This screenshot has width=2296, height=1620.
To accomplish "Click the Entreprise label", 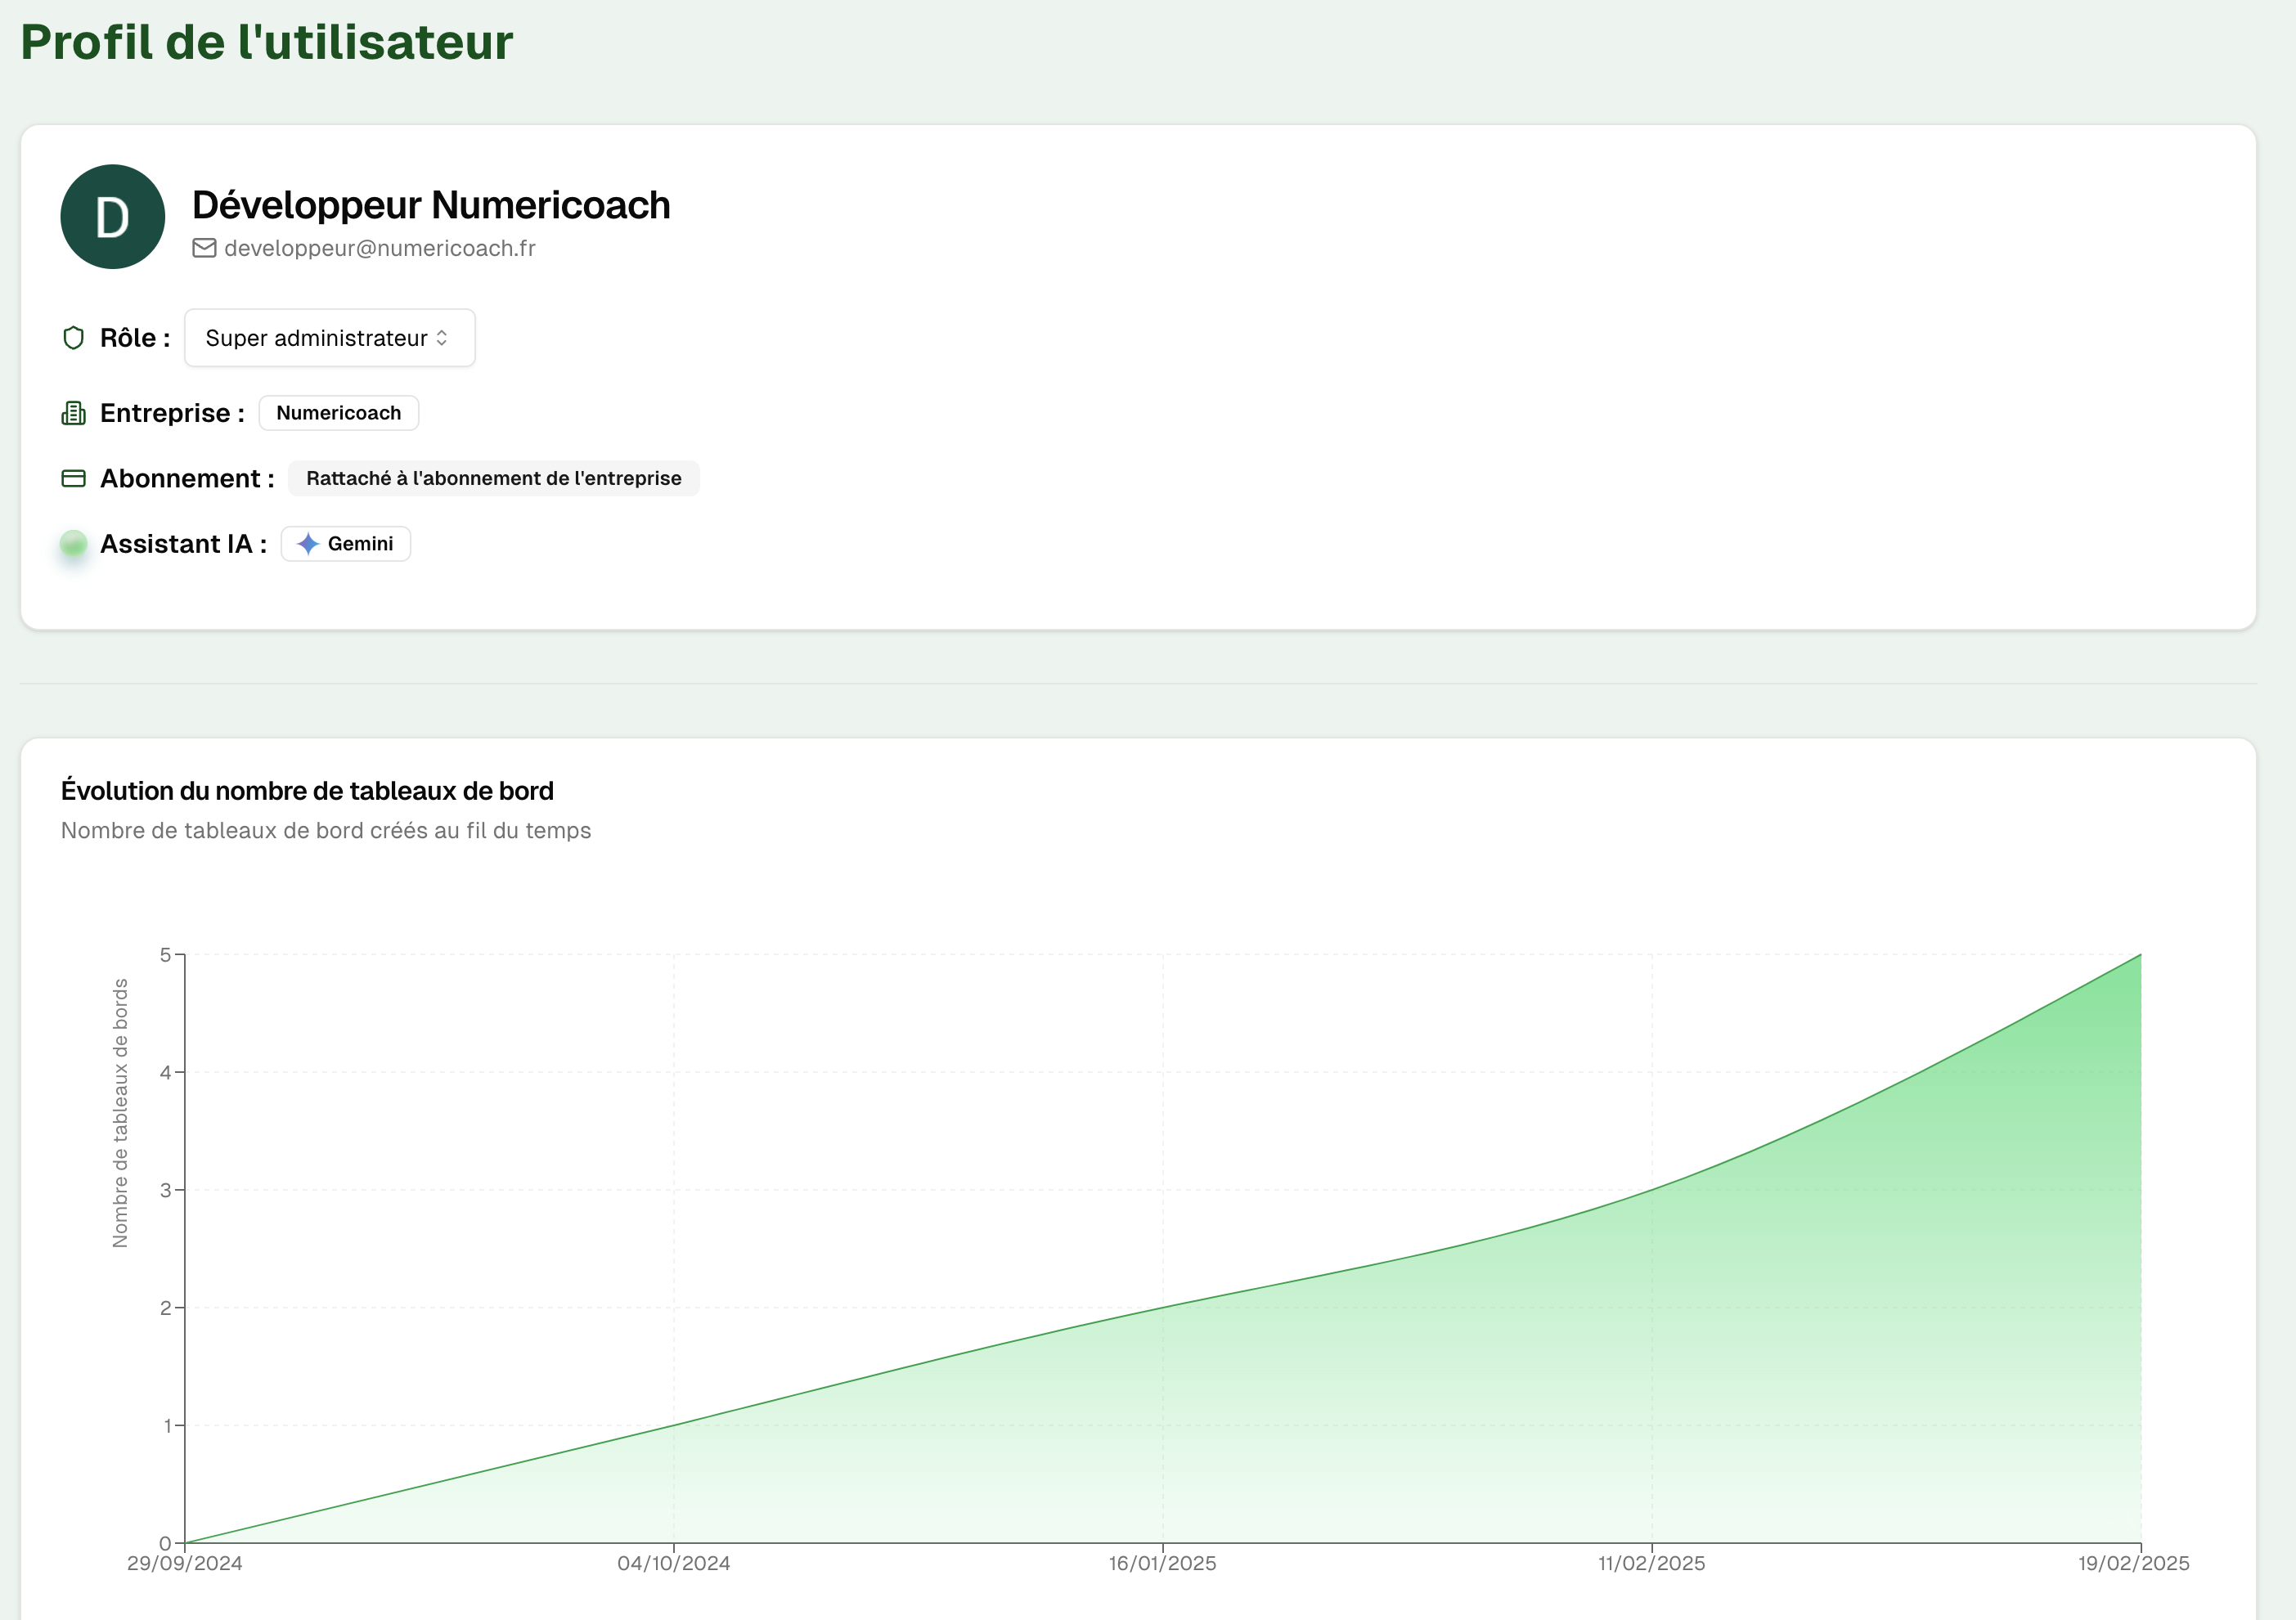I will tap(172, 413).
